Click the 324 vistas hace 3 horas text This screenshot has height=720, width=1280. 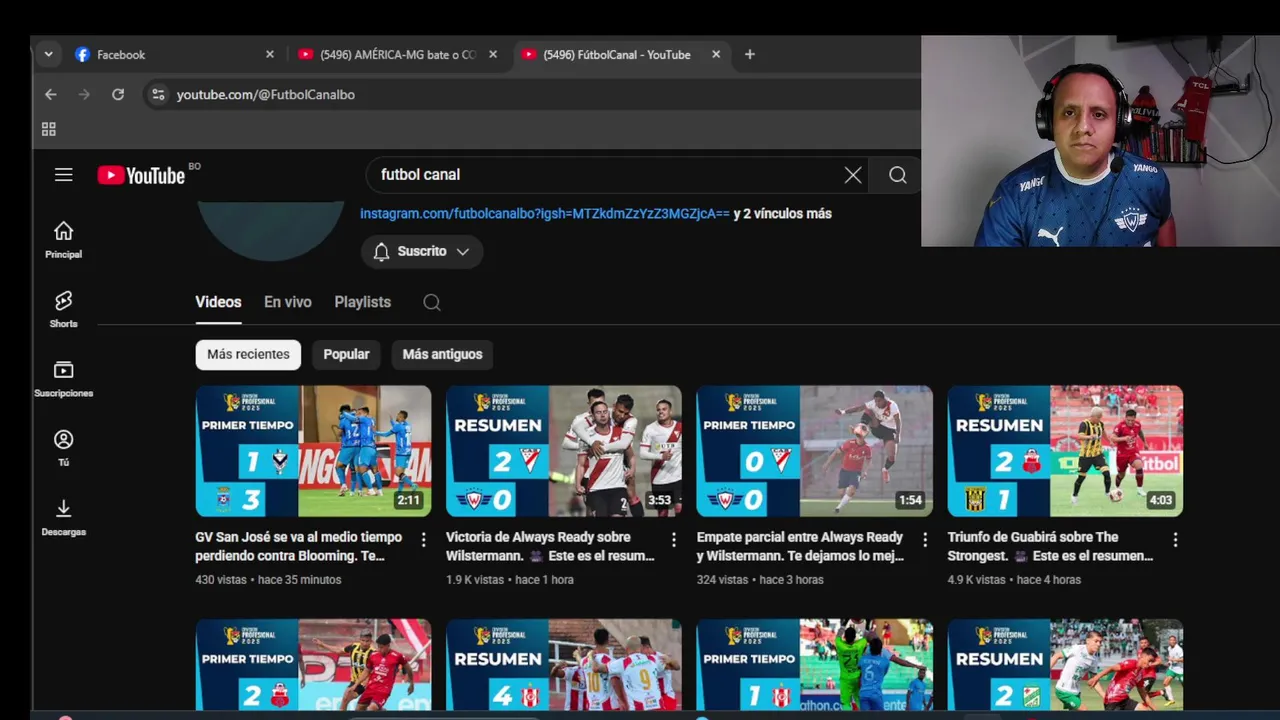[760, 580]
